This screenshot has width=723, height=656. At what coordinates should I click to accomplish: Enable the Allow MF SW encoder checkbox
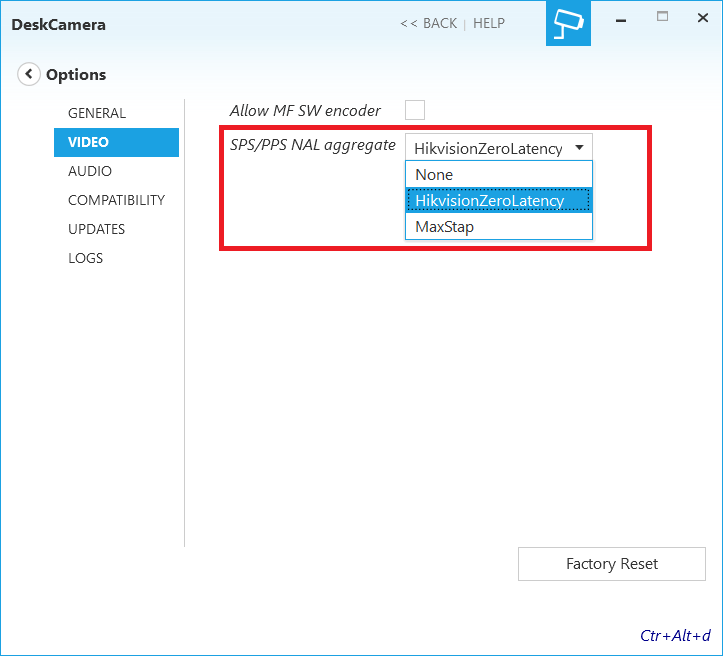[x=415, y=110]
